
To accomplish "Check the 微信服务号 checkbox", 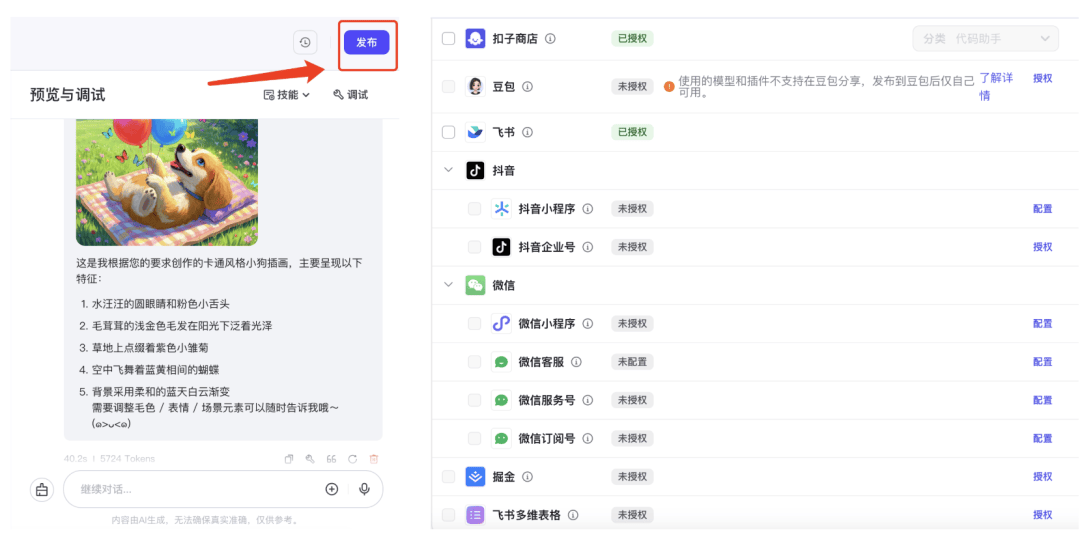I will pos(475,400).
